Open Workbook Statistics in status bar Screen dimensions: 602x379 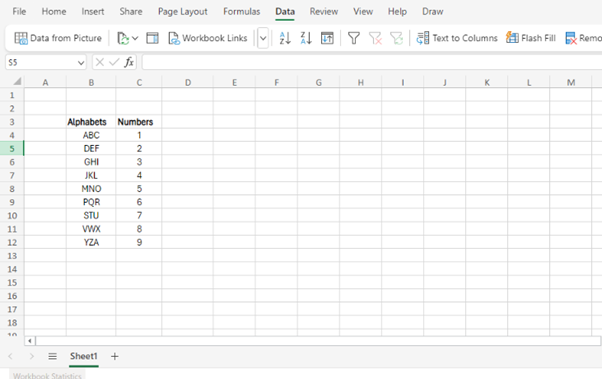tap(47, 375)
